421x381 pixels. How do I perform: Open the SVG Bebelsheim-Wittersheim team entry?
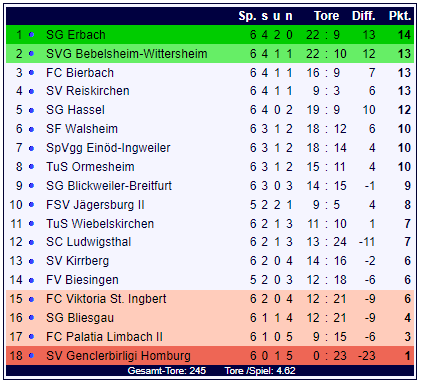click(x=127, y=54)
